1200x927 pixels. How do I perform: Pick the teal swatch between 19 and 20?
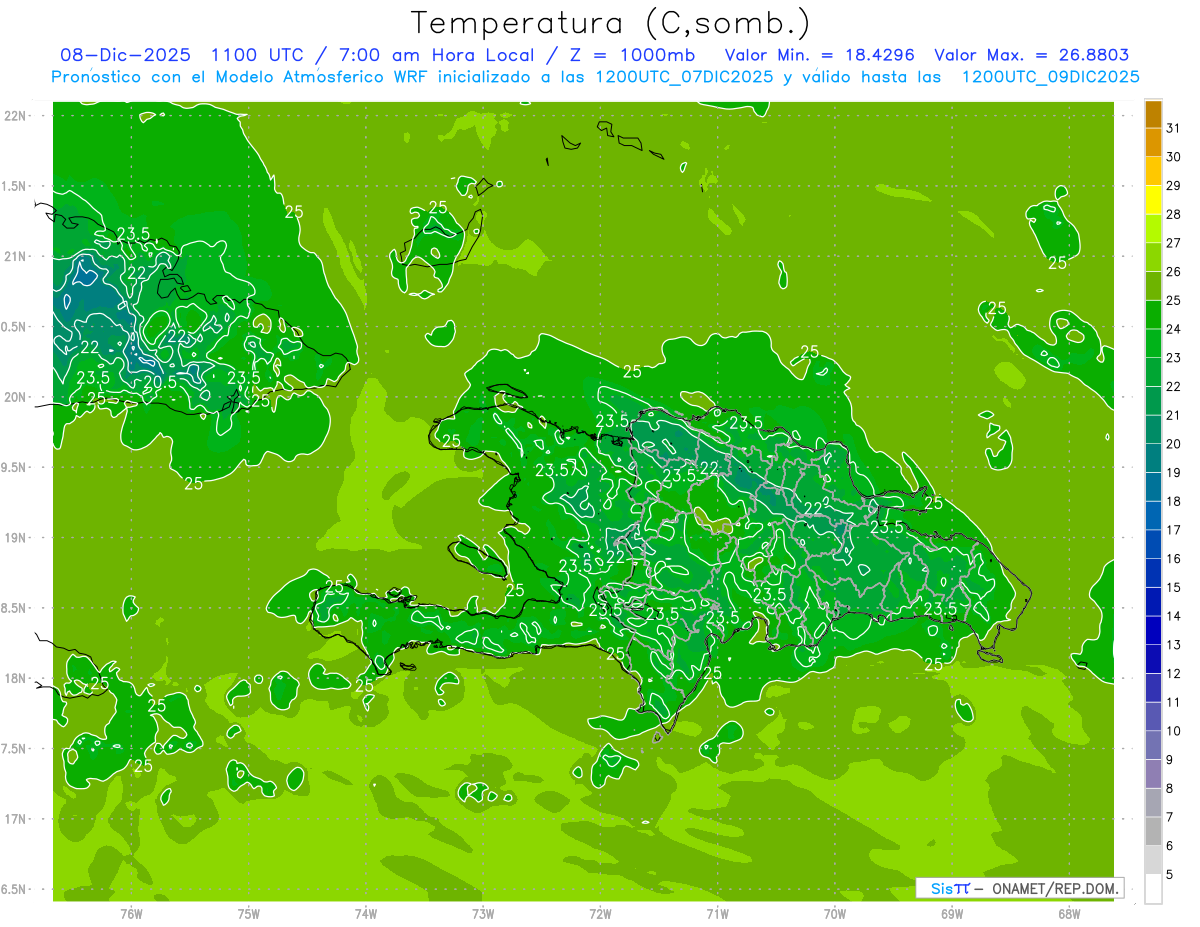tap(1153, 458)
